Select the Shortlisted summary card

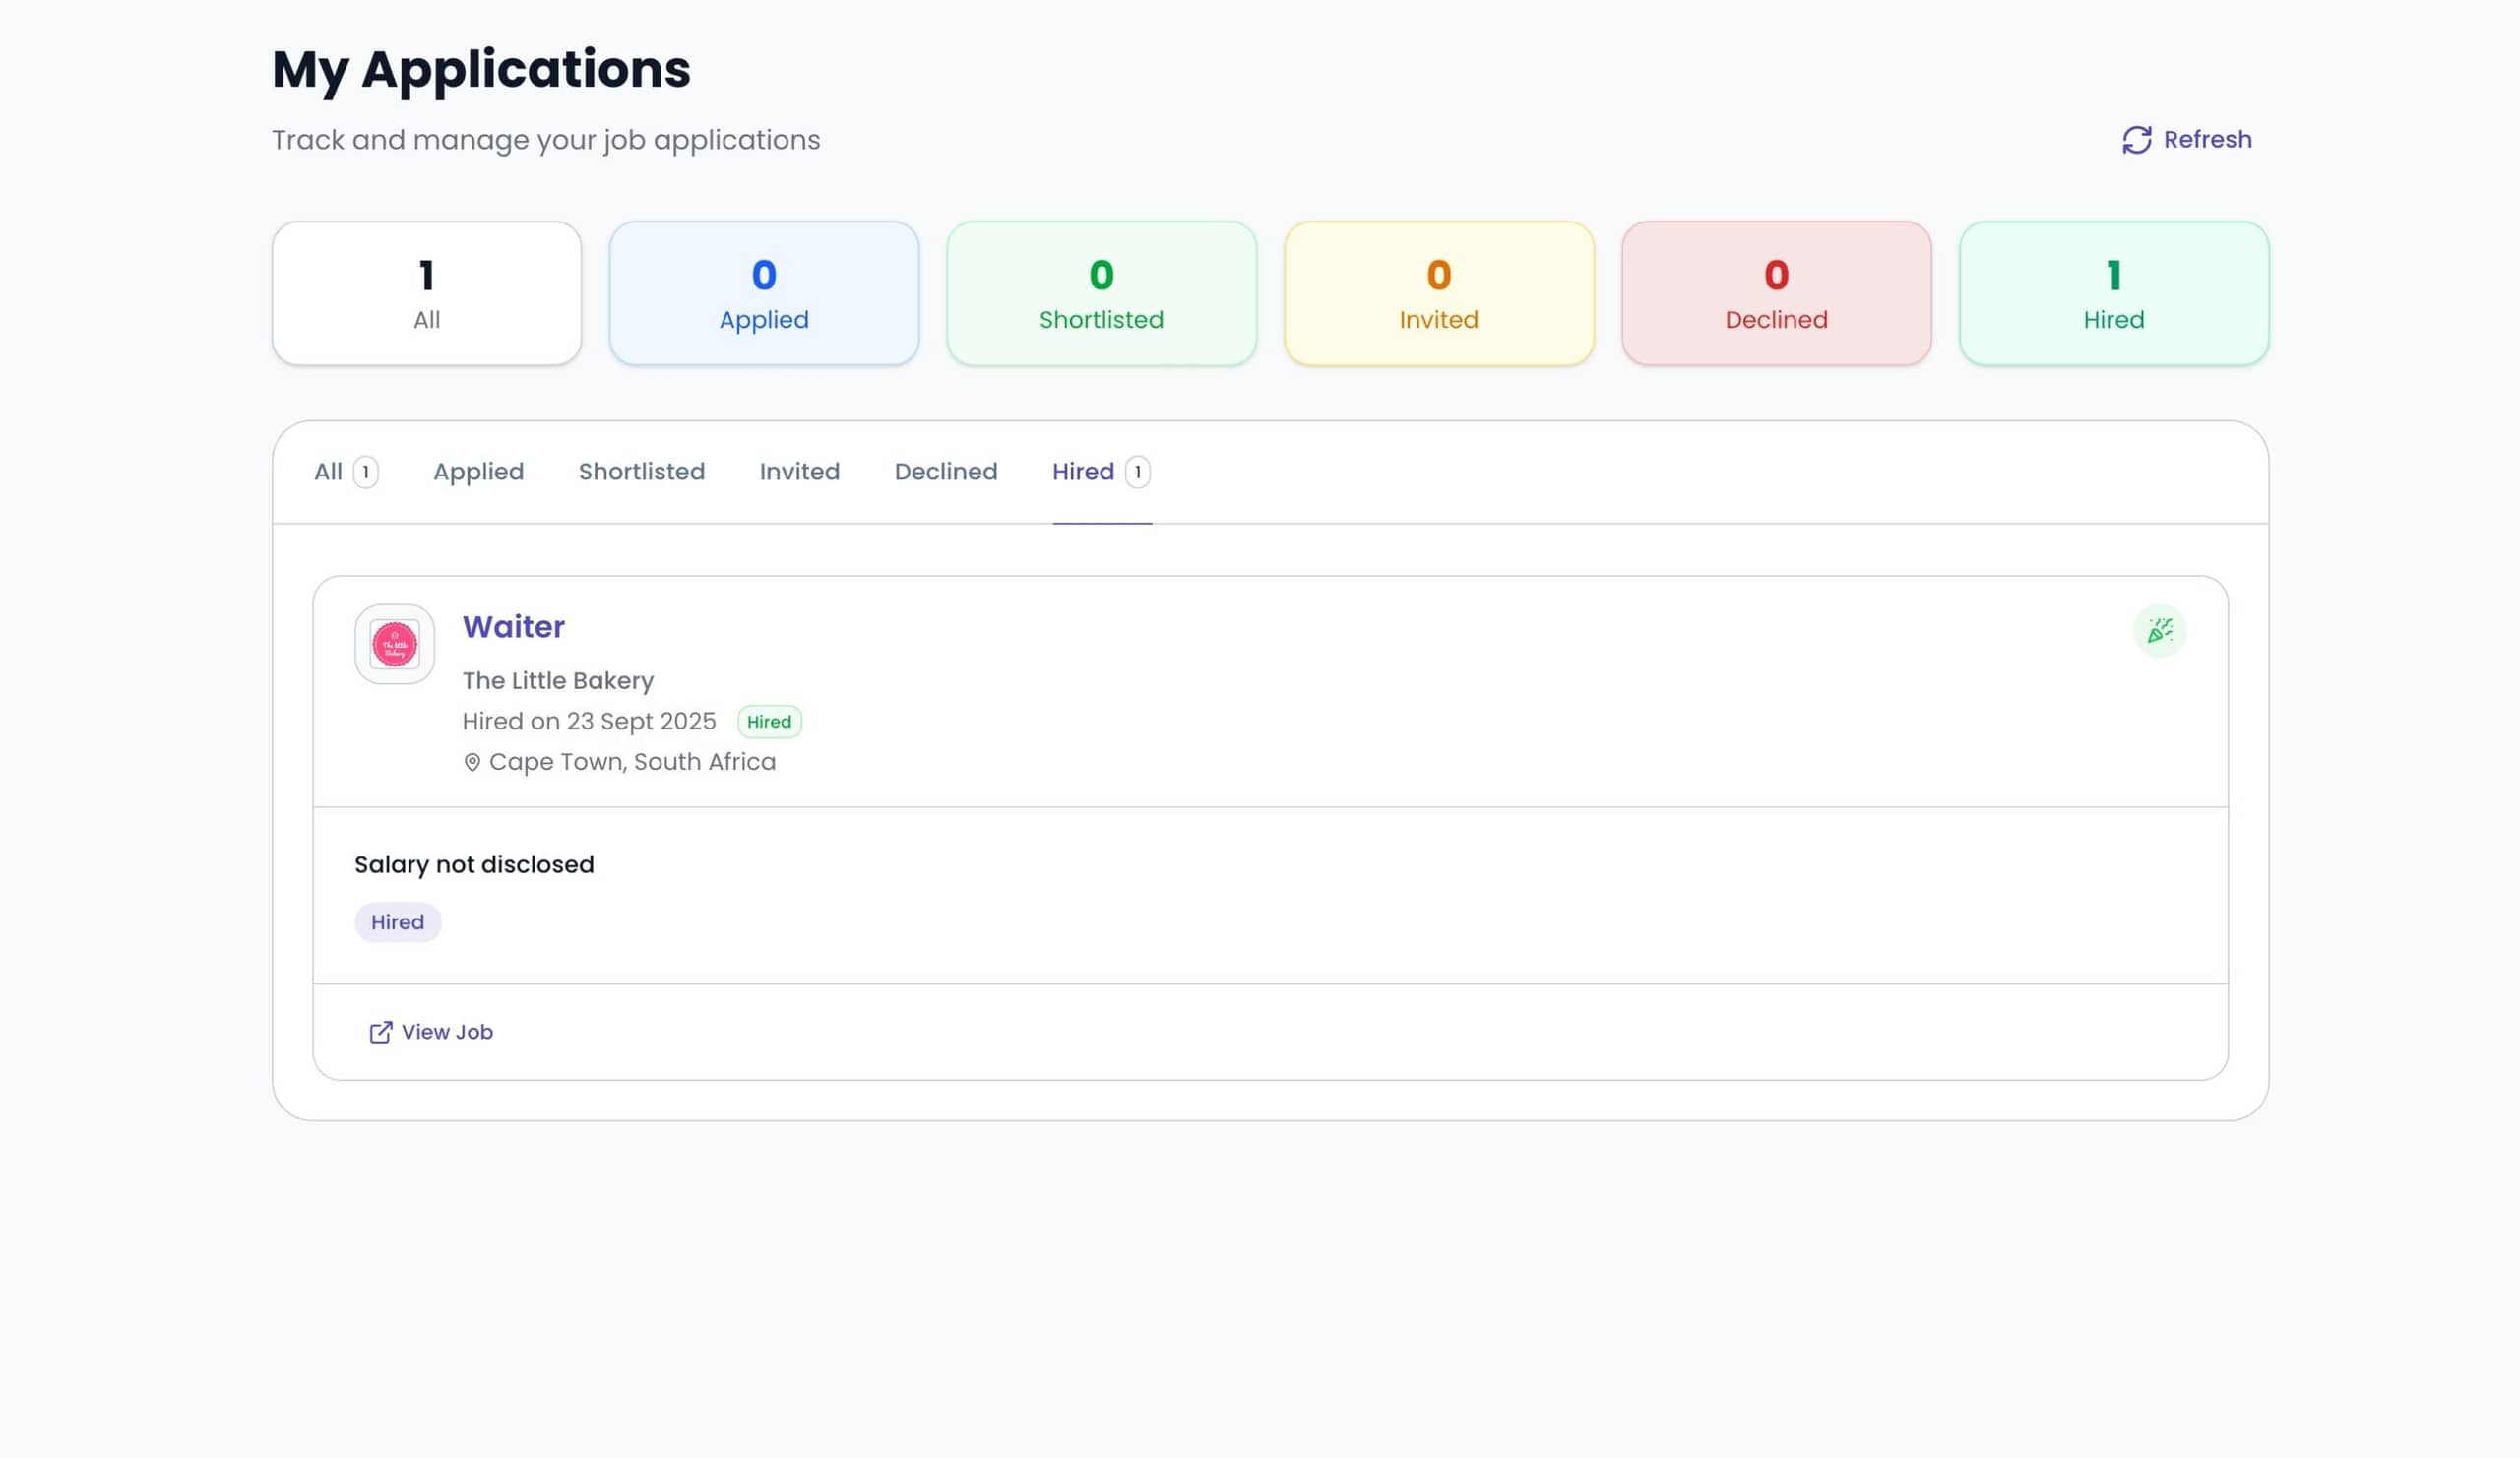click(1101, 294)
